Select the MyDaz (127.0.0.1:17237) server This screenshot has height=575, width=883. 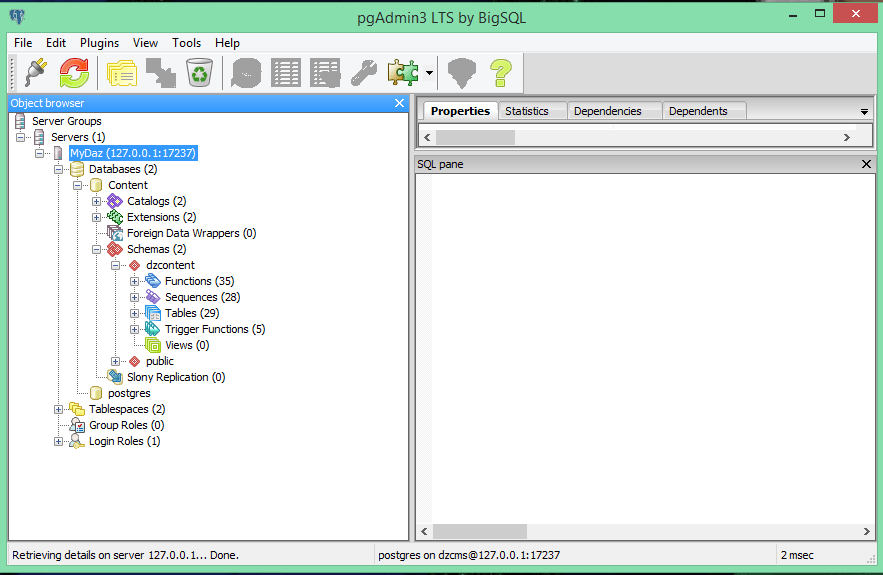pyautogui.click(x=133, y=153)
